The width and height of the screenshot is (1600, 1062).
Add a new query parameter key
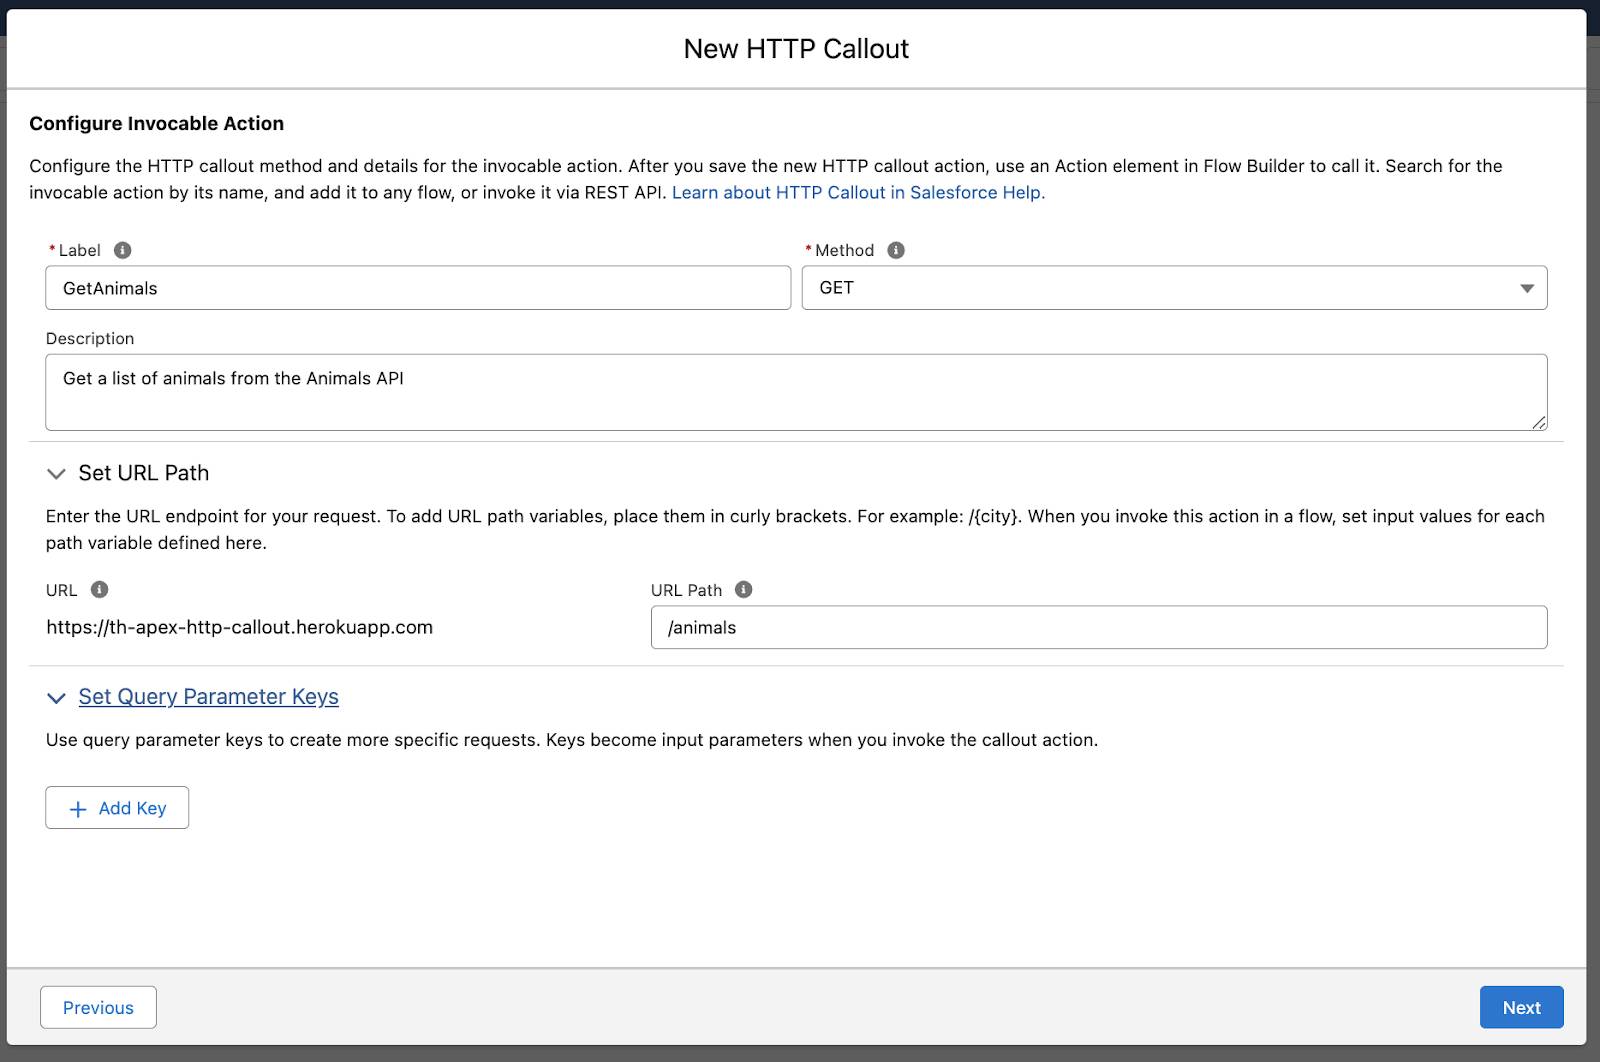(116, 807)
